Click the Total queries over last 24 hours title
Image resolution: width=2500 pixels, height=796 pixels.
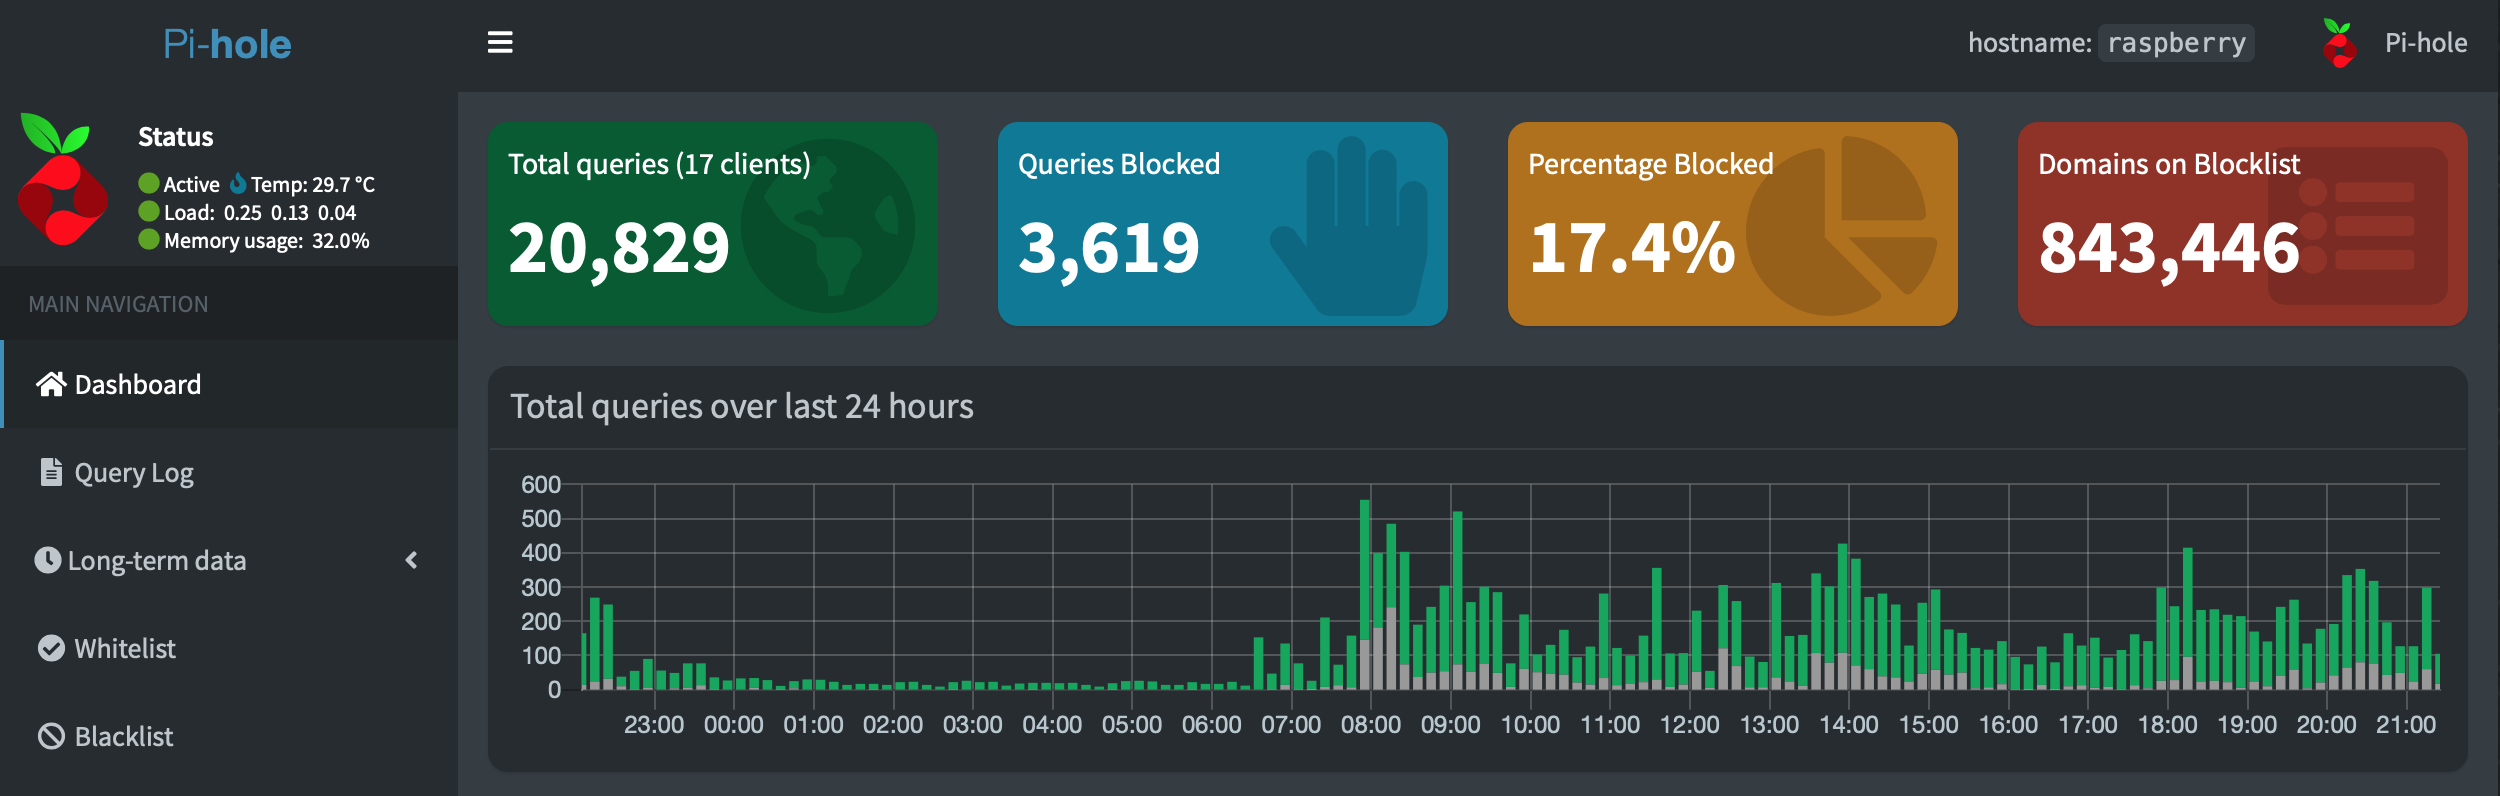742,406
